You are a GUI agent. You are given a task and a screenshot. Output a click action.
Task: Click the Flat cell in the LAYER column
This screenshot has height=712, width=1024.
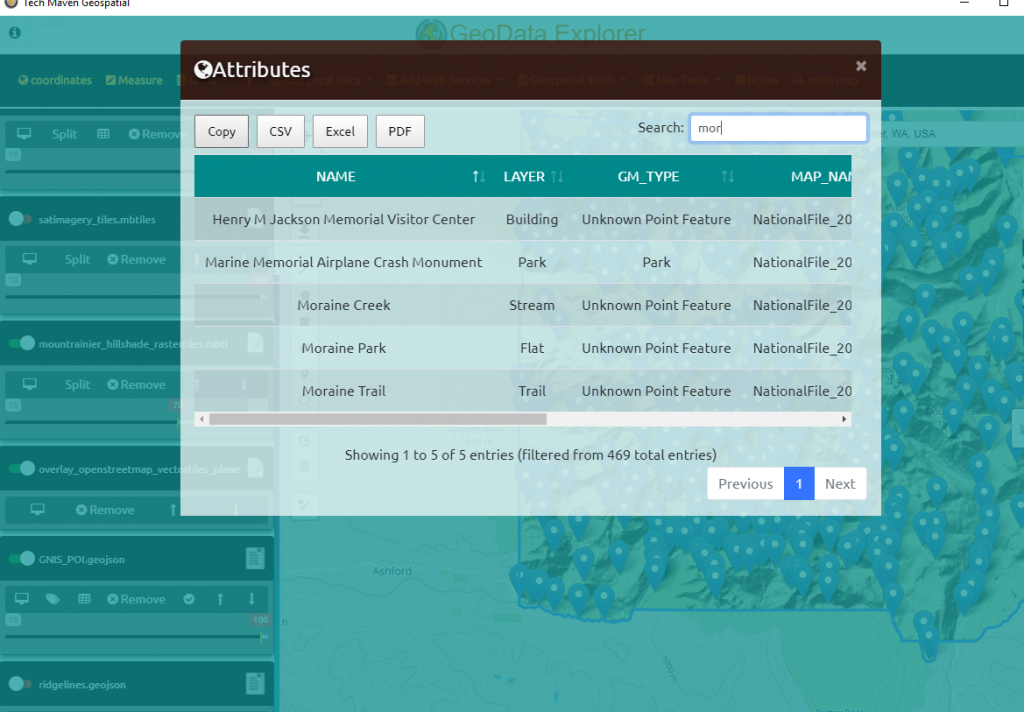coord(532,348)
